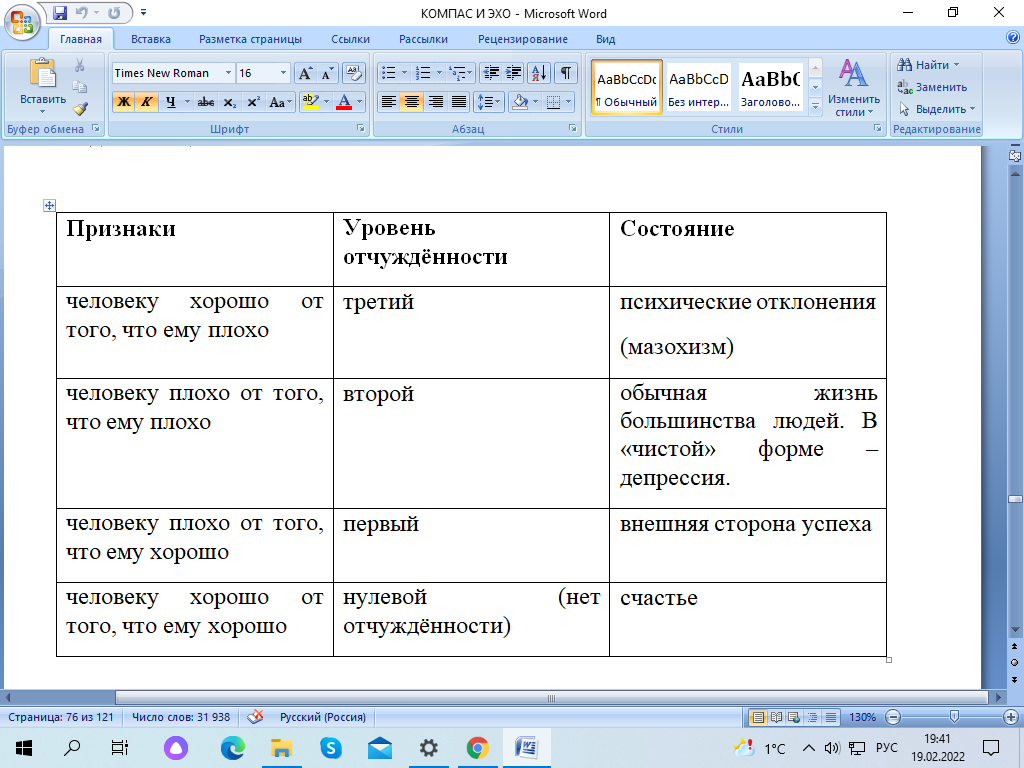This screenshot has width=1024, height=768.
Task: Center the paragraph text
Action: coord(411,102)
